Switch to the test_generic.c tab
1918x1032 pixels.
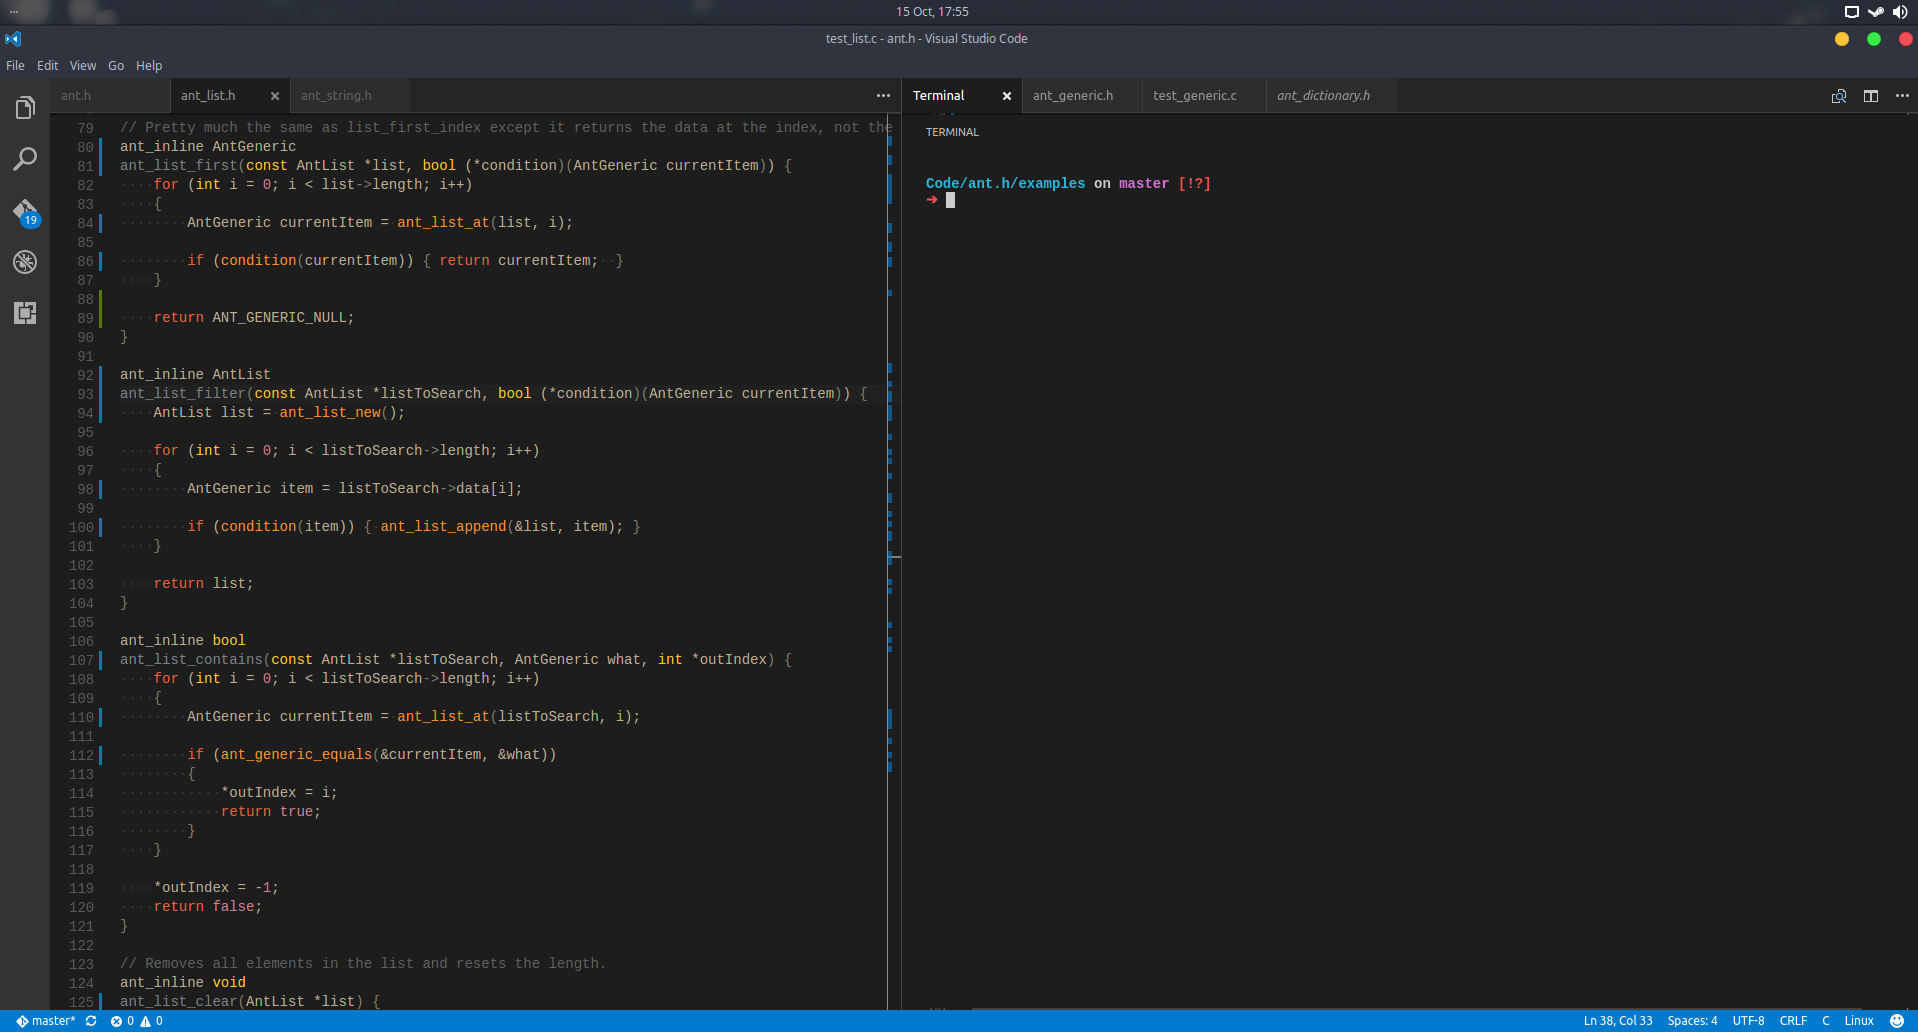[1204, 96]
